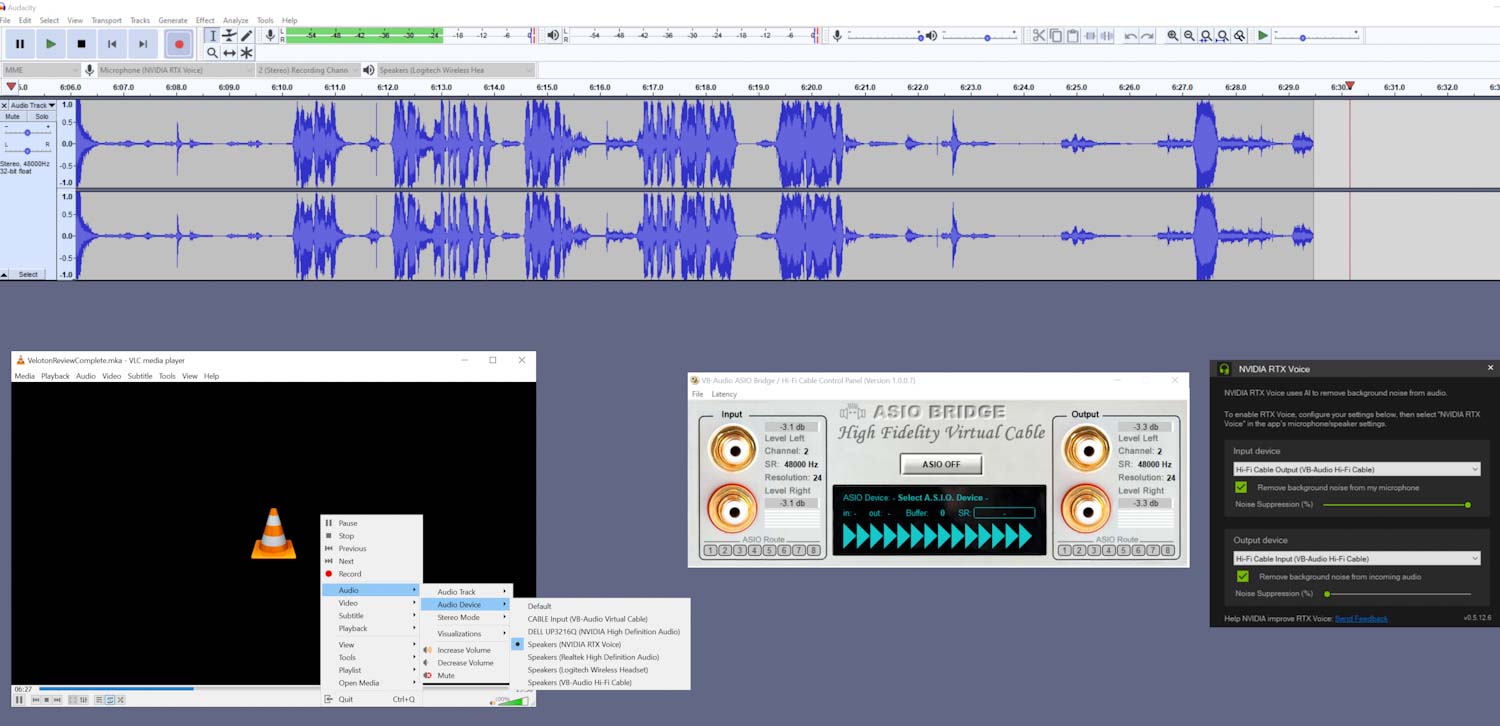Click the Copy icon in Audacity edit toolbar

click(x=1056, y=36)
